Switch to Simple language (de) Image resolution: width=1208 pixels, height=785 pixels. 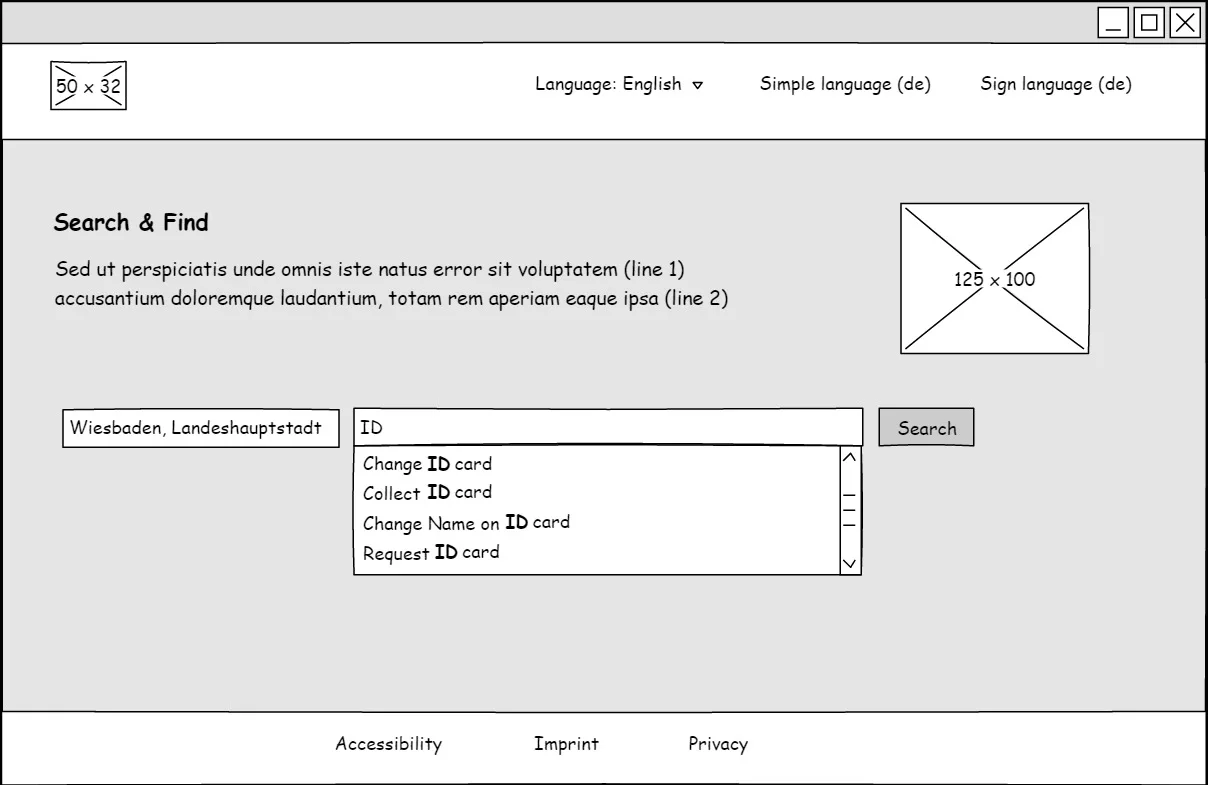coord(845,85)
